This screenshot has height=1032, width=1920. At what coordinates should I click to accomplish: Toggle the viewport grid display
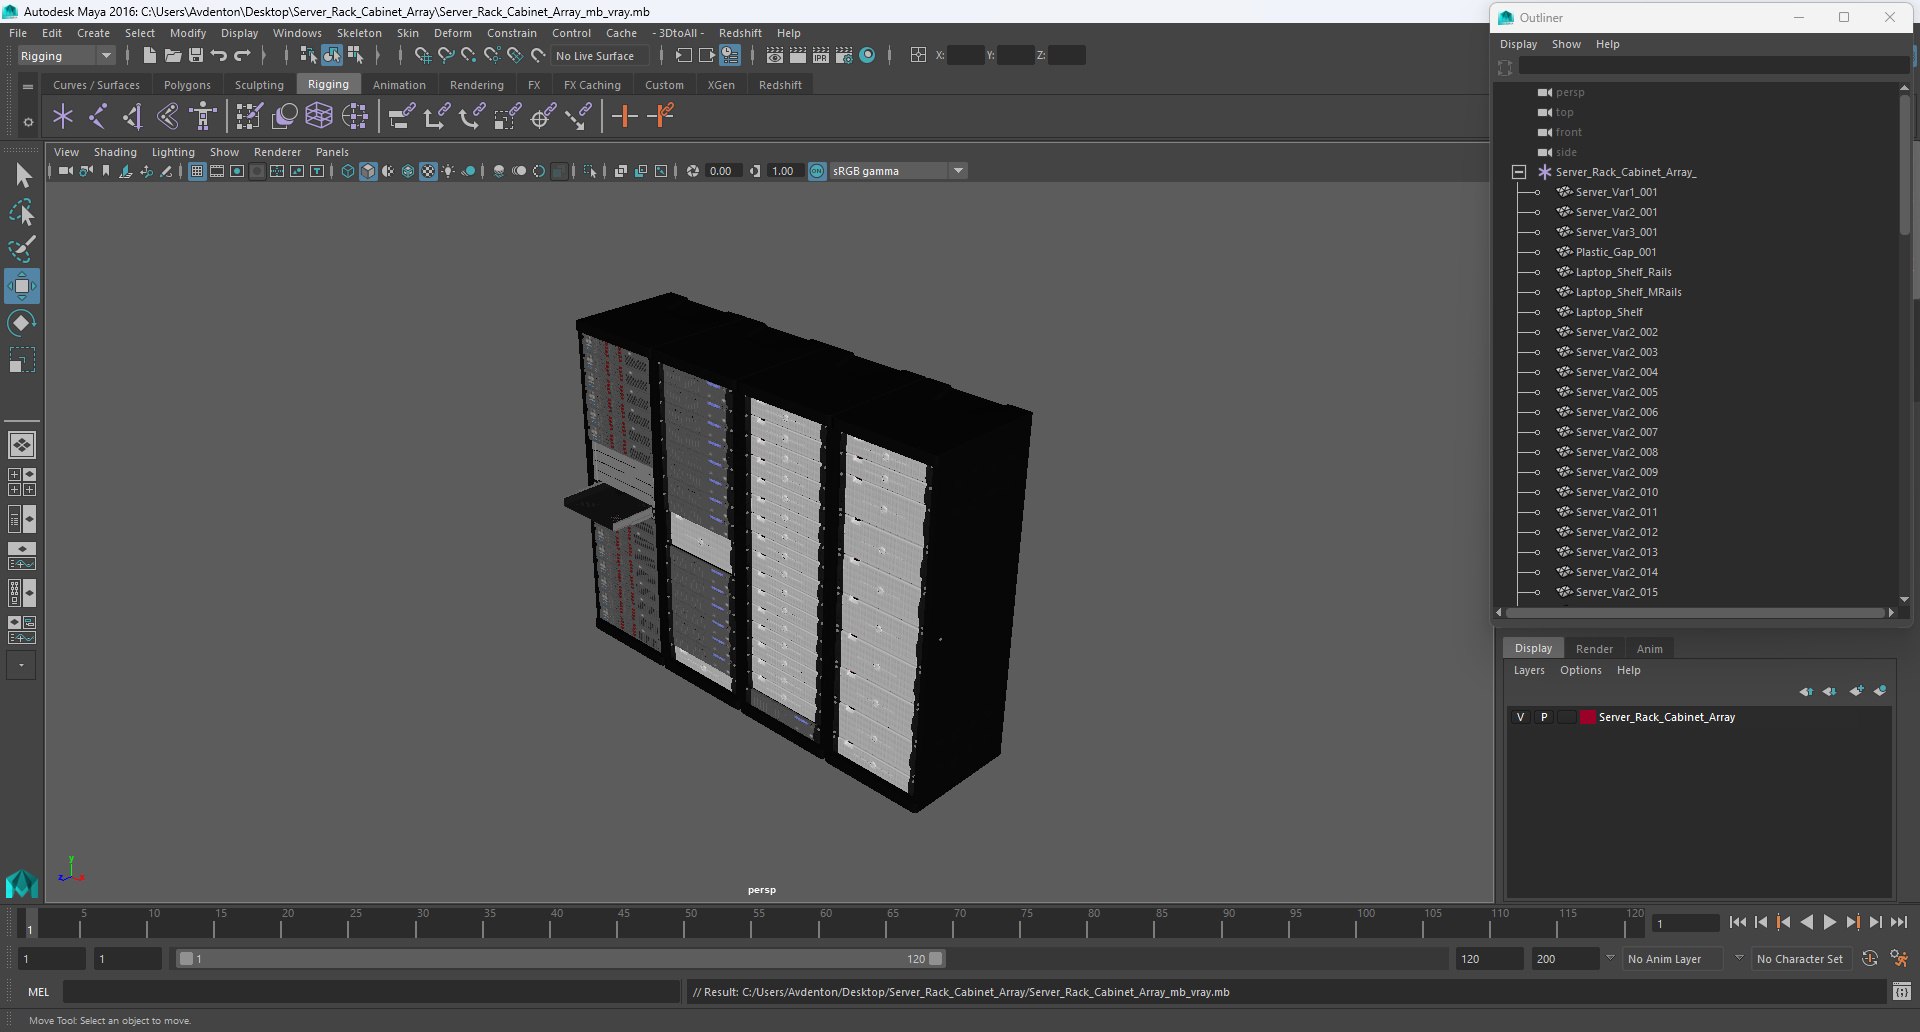pos(197,171)
